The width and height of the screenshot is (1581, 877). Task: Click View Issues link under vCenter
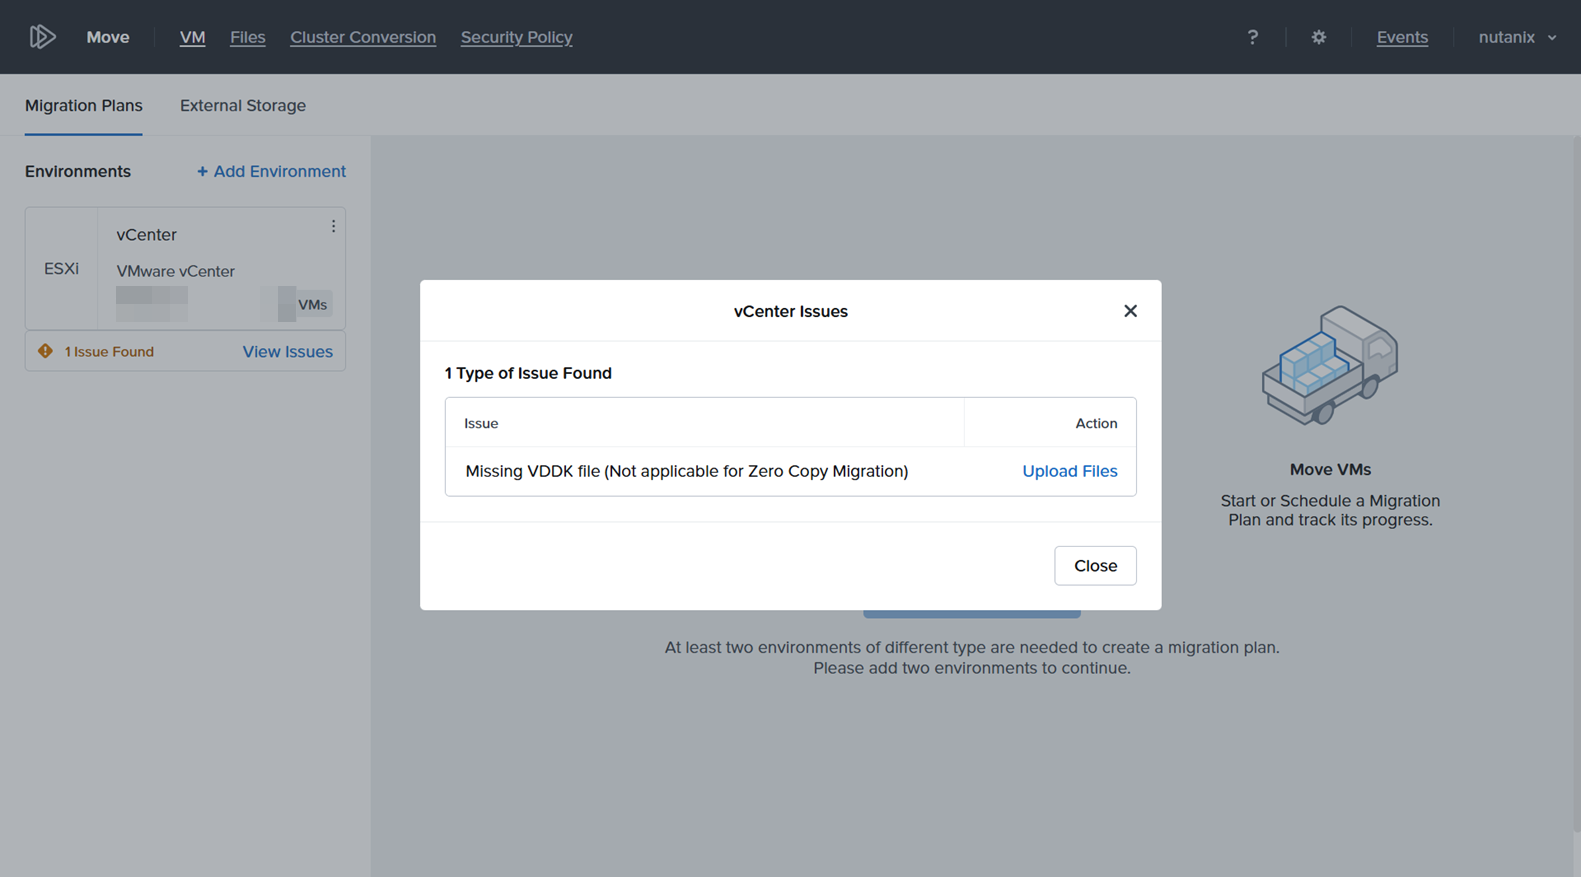(x=288, y=351)
